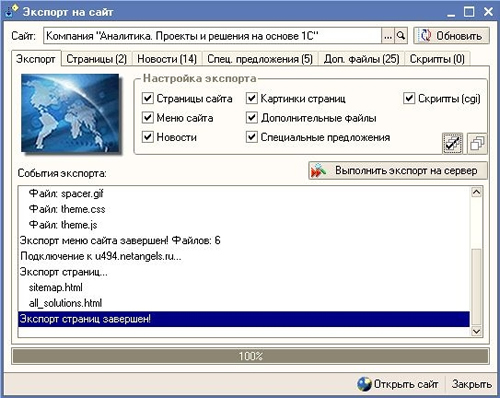Screen dimensions: 500x398
Task: Minimize the Экспорт на сайт window
Action: (x=451, y=13)
